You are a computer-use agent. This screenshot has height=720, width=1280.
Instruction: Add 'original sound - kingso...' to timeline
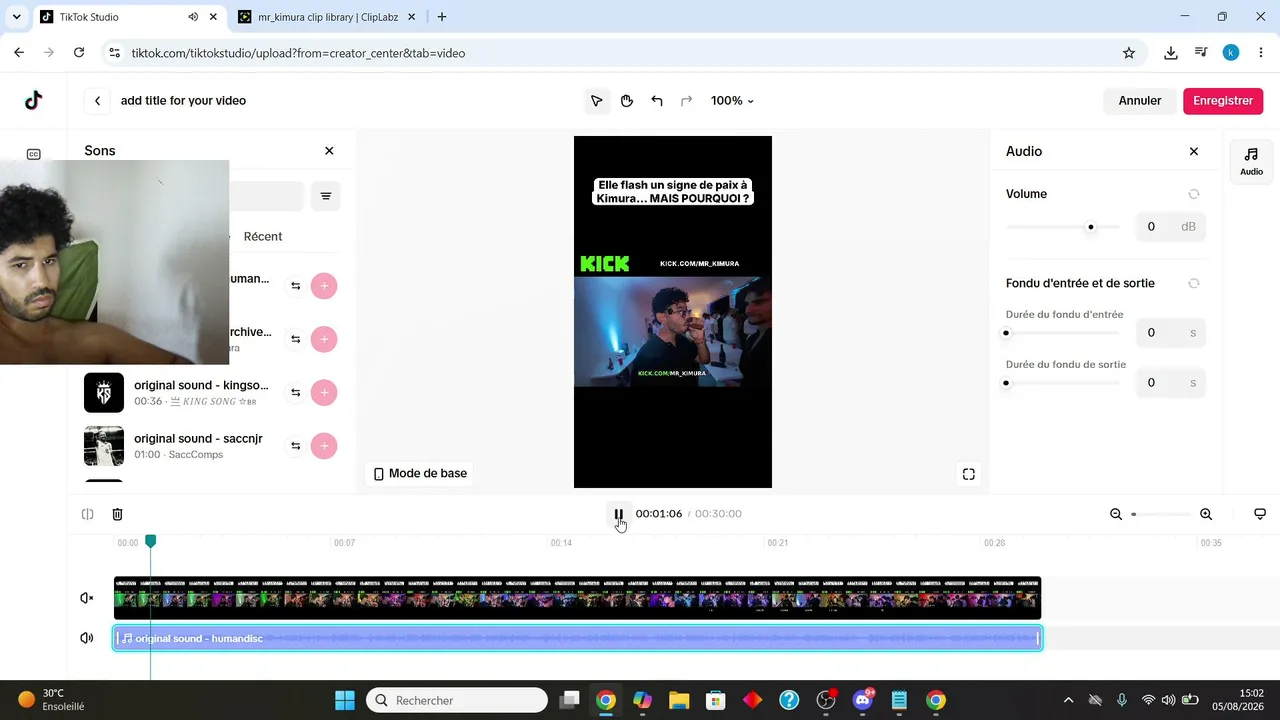point(324,393)
